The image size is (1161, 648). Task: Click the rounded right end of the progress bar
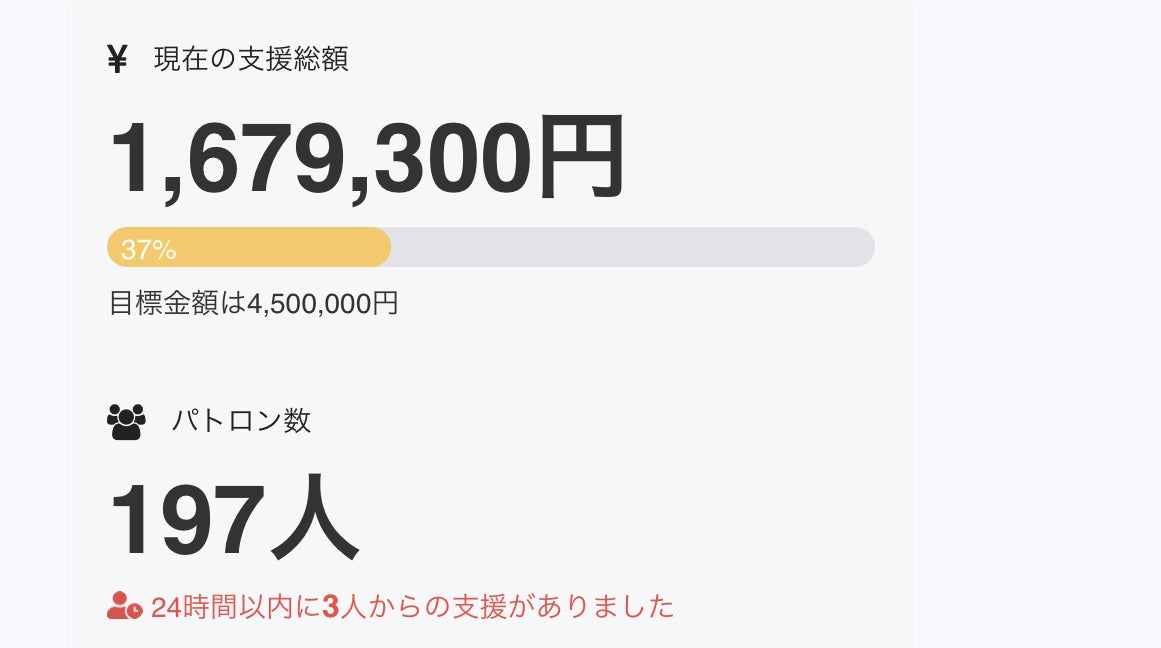864,247
